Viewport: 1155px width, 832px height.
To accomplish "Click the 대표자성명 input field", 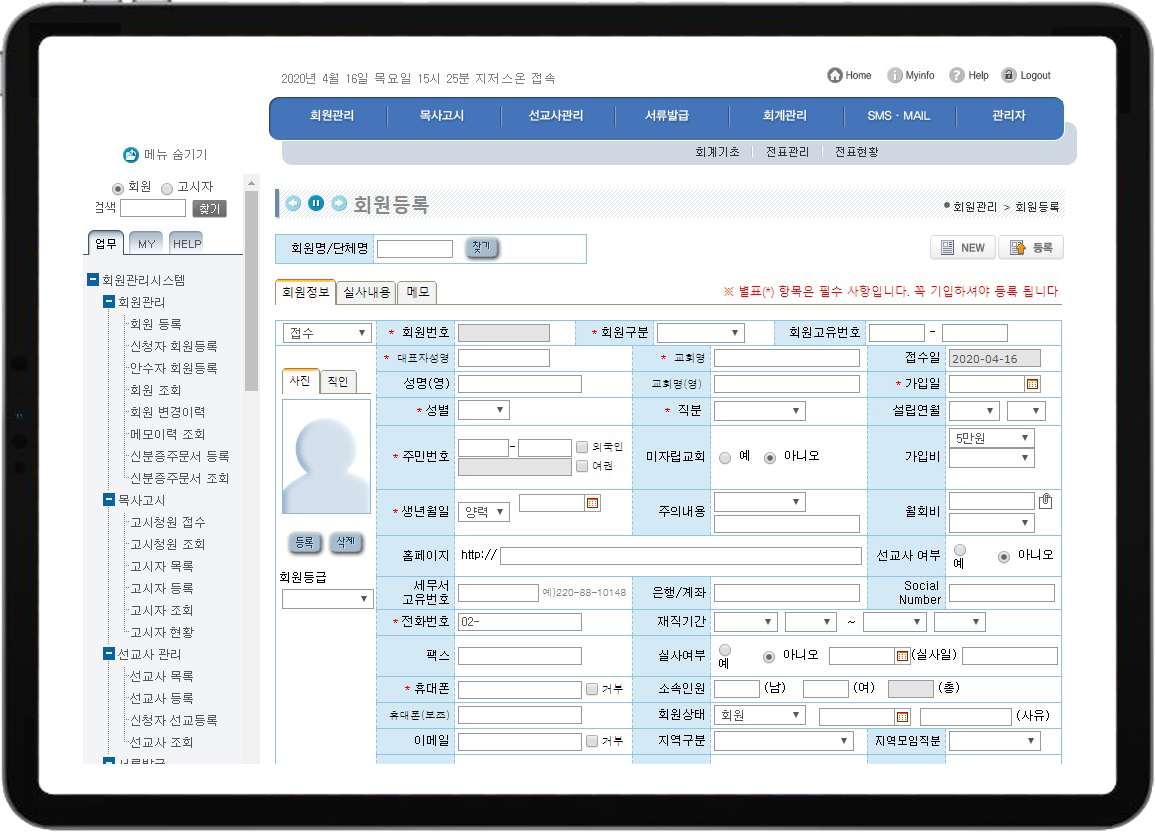I will pyautogui.click(x=504, y=358).
